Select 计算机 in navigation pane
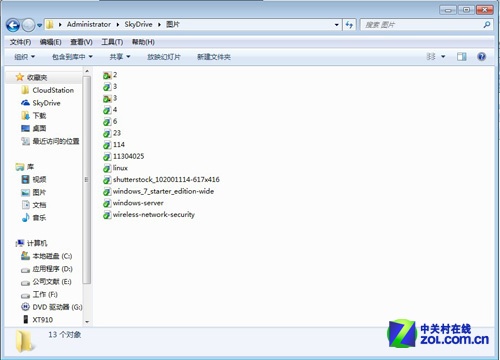The width and height of the screenshot is (500, 360). [37, 243]
